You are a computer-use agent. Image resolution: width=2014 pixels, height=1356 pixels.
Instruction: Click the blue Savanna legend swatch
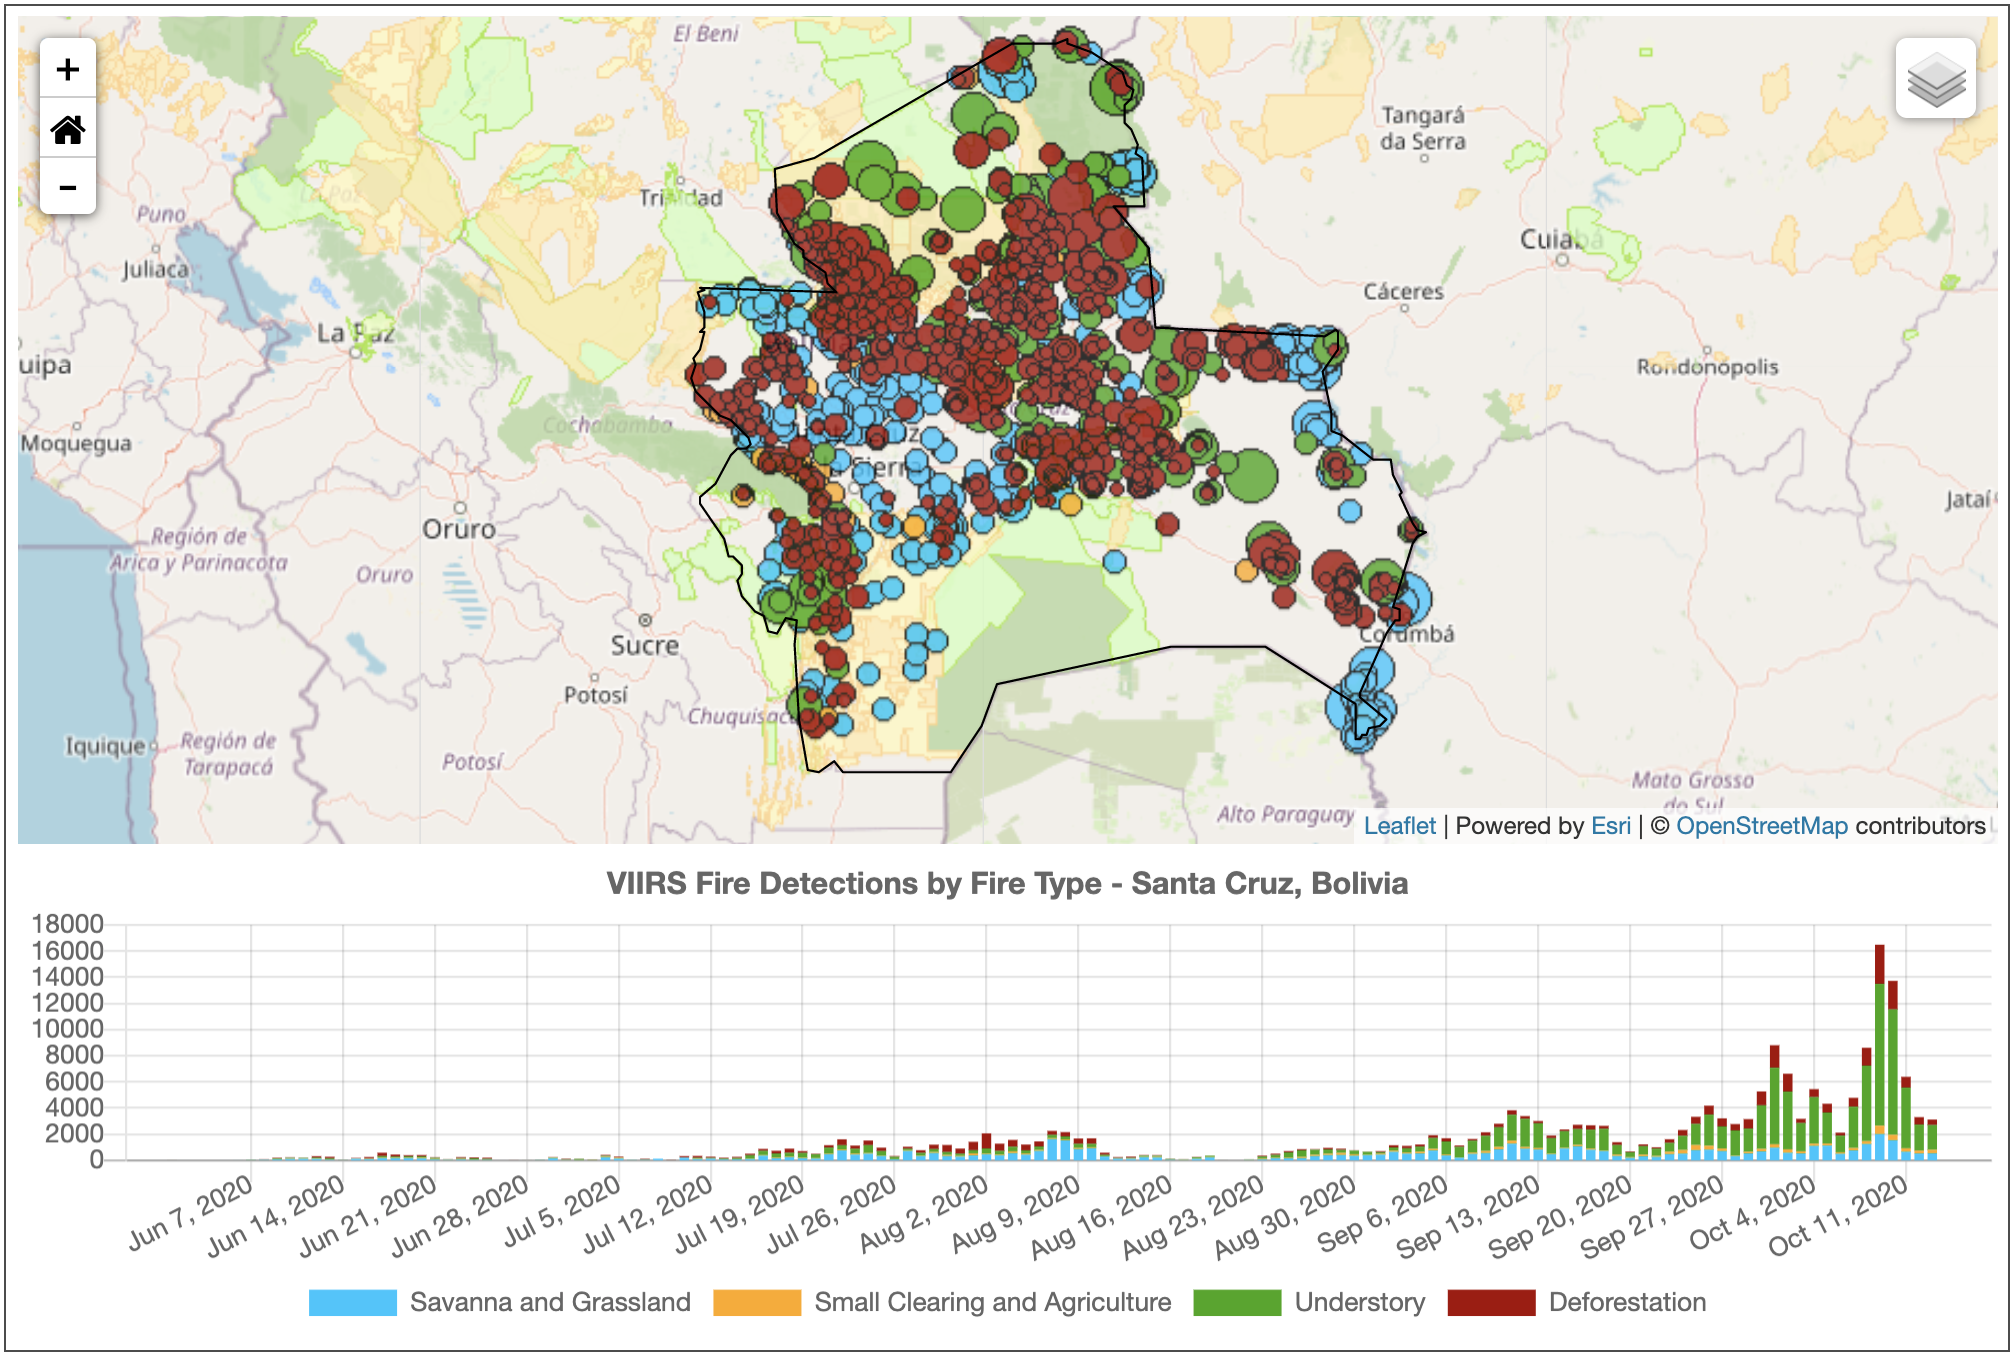click(x=352, y=1302)
